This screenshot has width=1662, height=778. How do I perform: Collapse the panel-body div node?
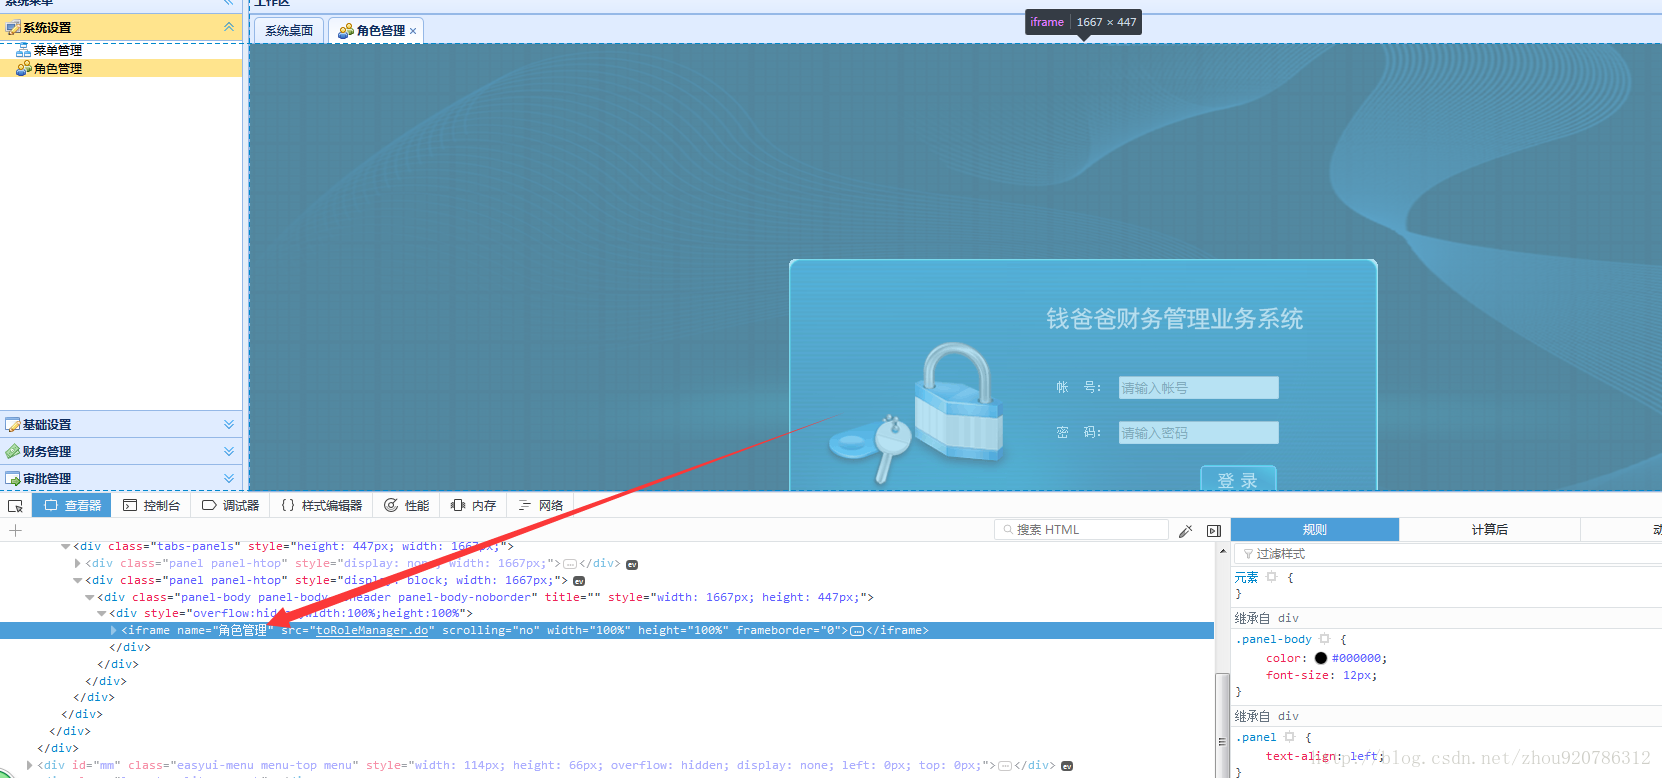pos(90,598)
